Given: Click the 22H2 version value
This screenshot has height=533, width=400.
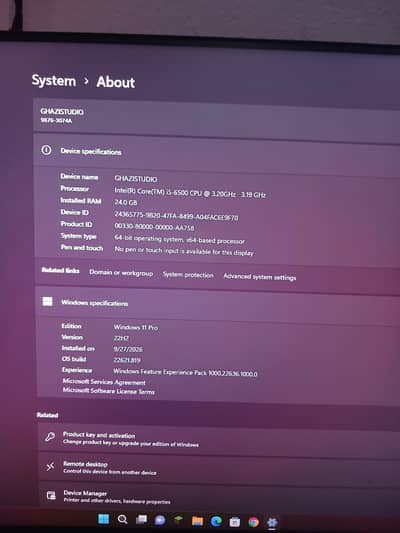Looking at the screenshot, I should (121, 338).
